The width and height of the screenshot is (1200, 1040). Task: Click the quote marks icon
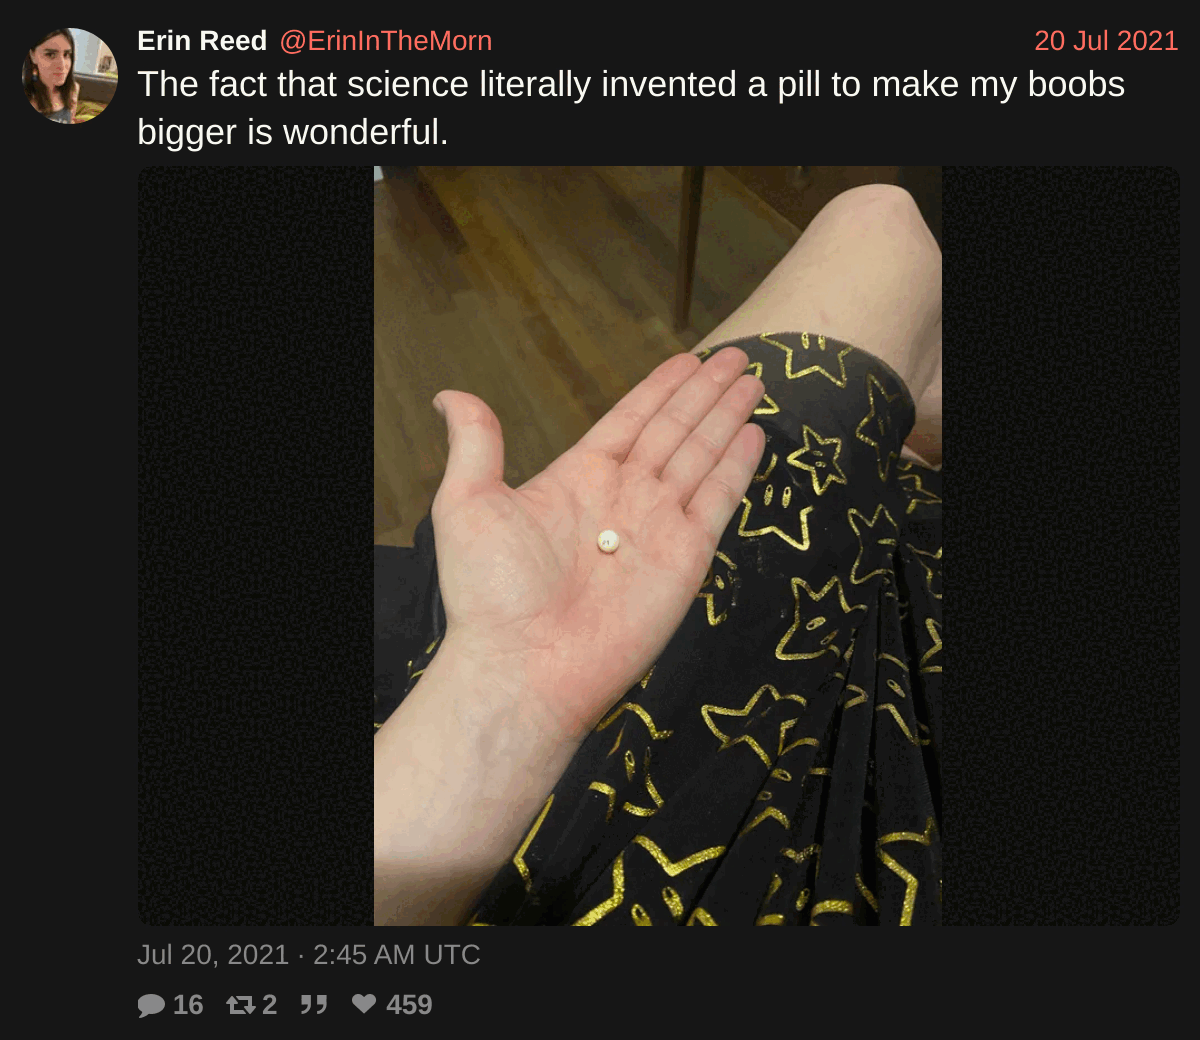point(314,1004)
